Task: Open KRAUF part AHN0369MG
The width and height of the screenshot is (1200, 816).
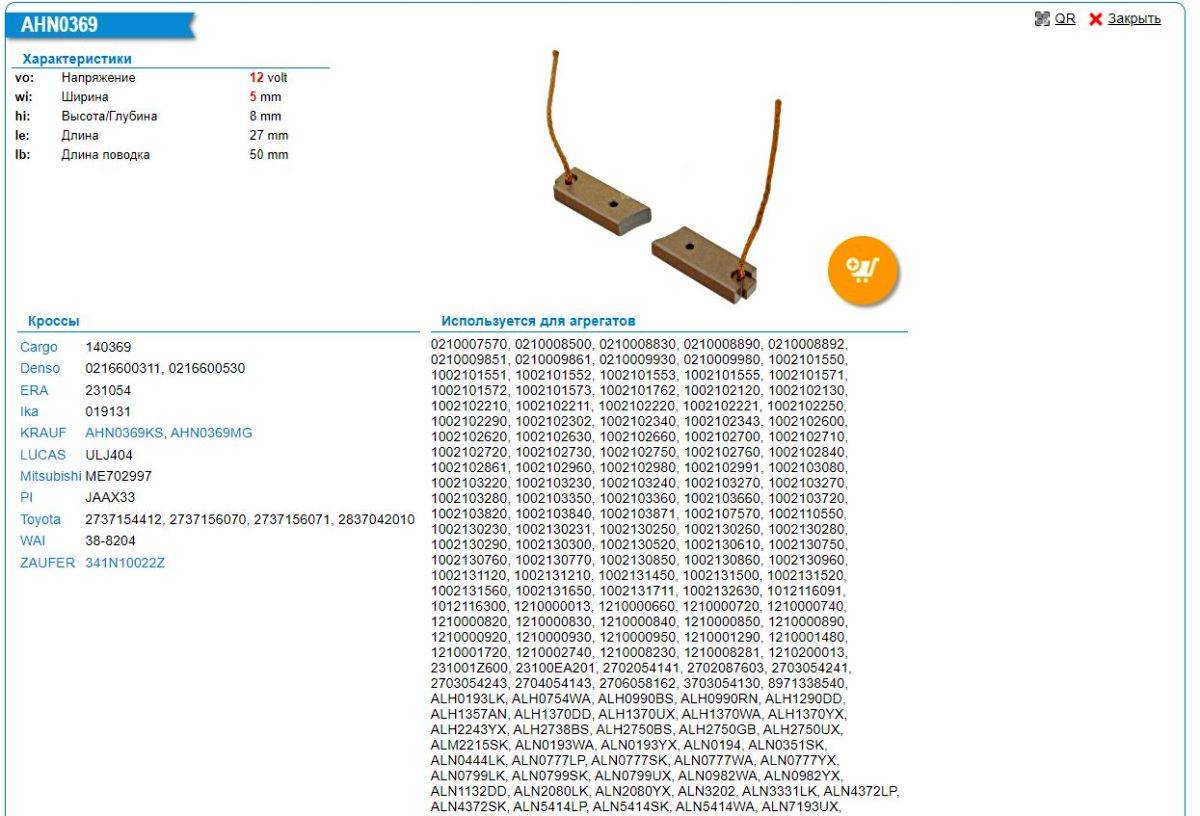Action: (211, 433)
